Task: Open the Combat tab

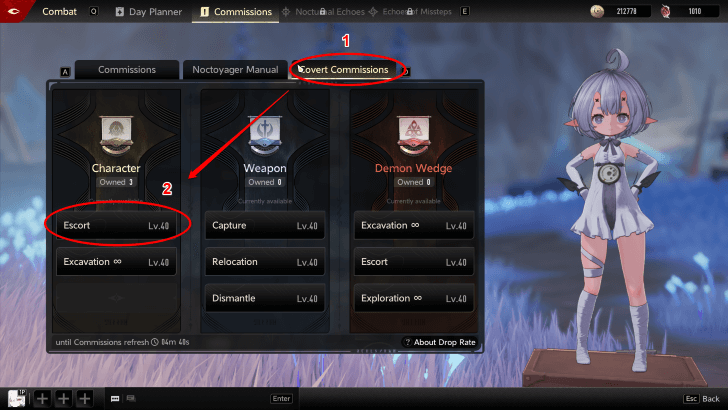Action: coord(59,12)
